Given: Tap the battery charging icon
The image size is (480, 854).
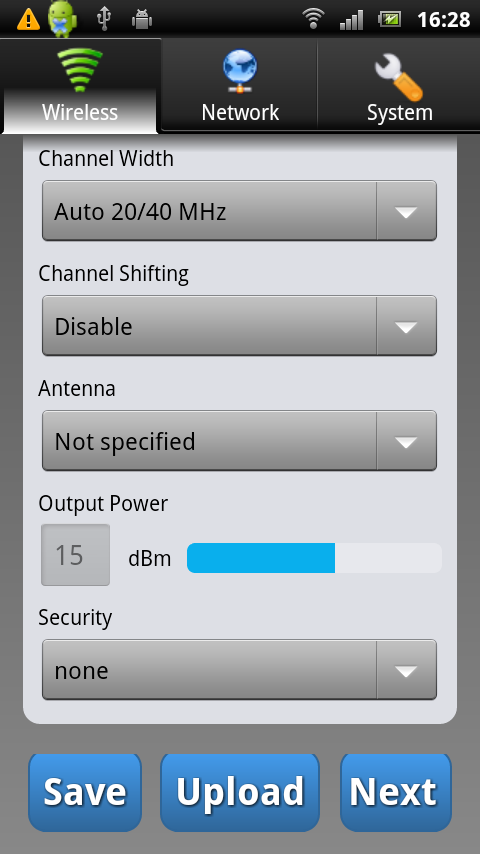Looking at the screenshot, I should pyautogui.click(x=389, y=20).
